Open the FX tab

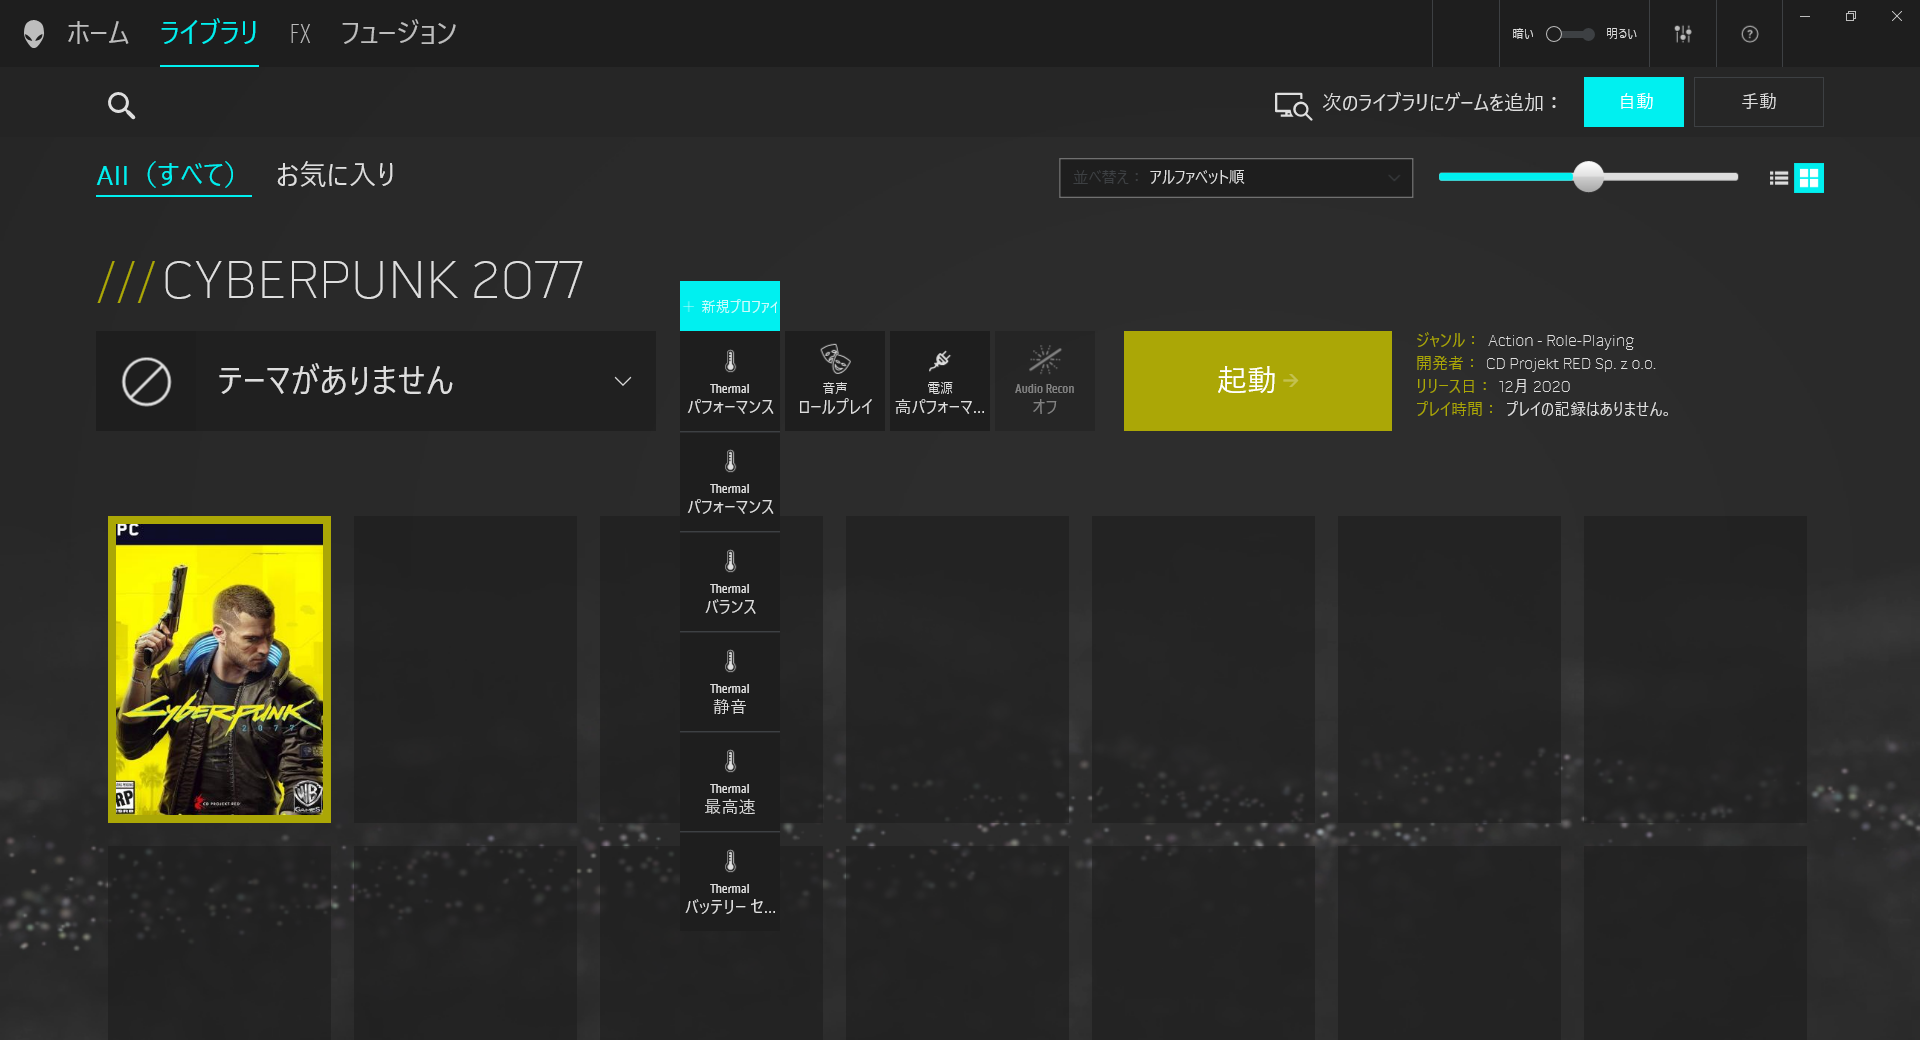coord(300,34)
